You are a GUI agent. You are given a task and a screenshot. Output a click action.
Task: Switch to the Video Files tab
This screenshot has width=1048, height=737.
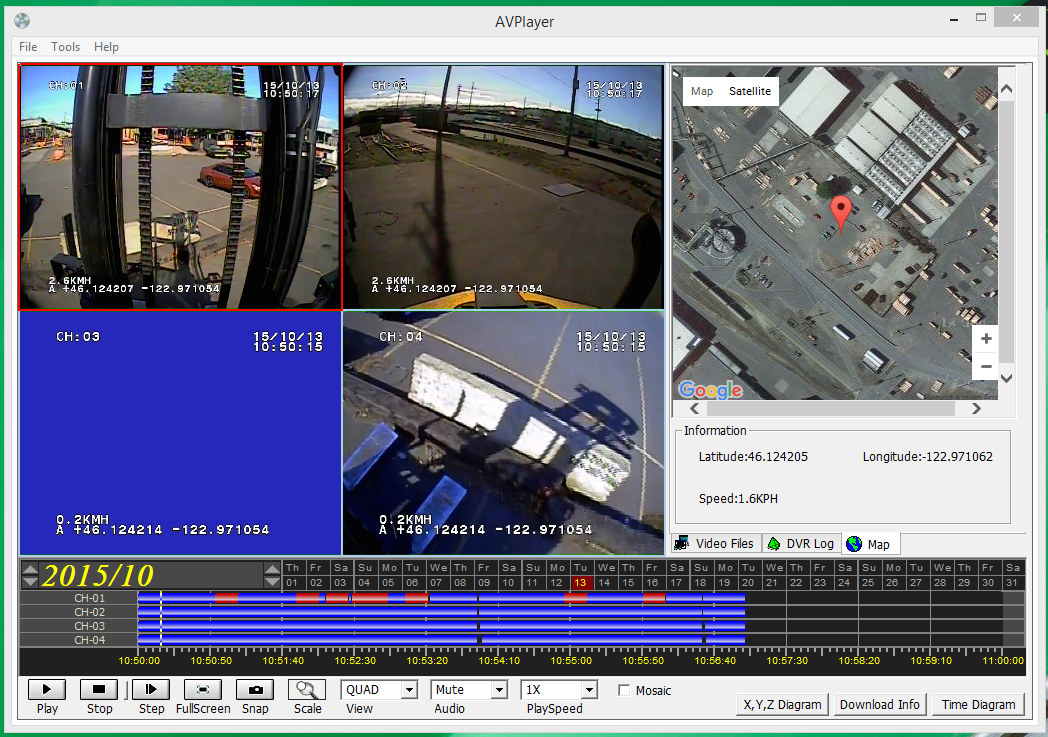[716, 544]
